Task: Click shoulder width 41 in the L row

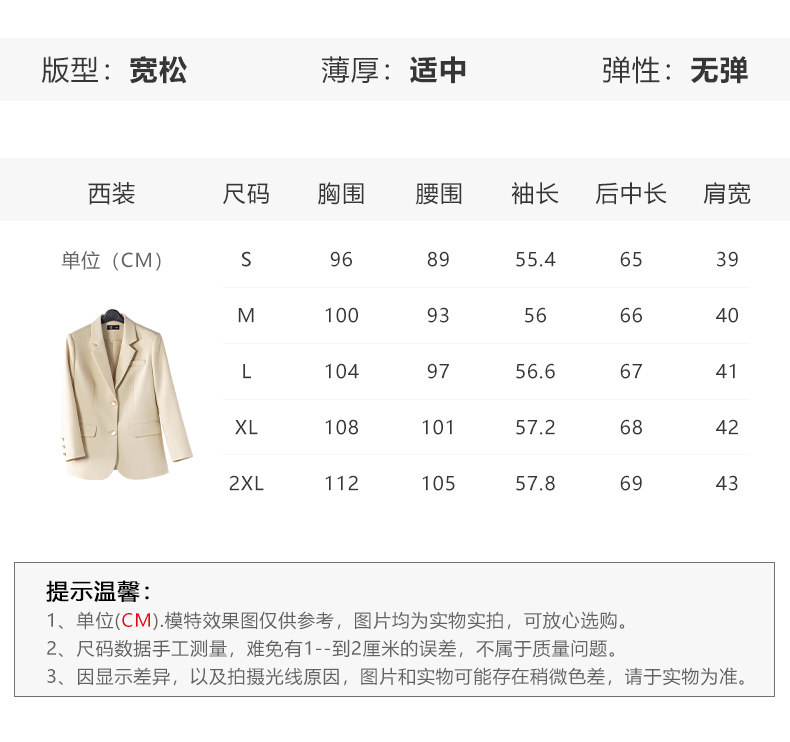Action: tap(727, 371)
